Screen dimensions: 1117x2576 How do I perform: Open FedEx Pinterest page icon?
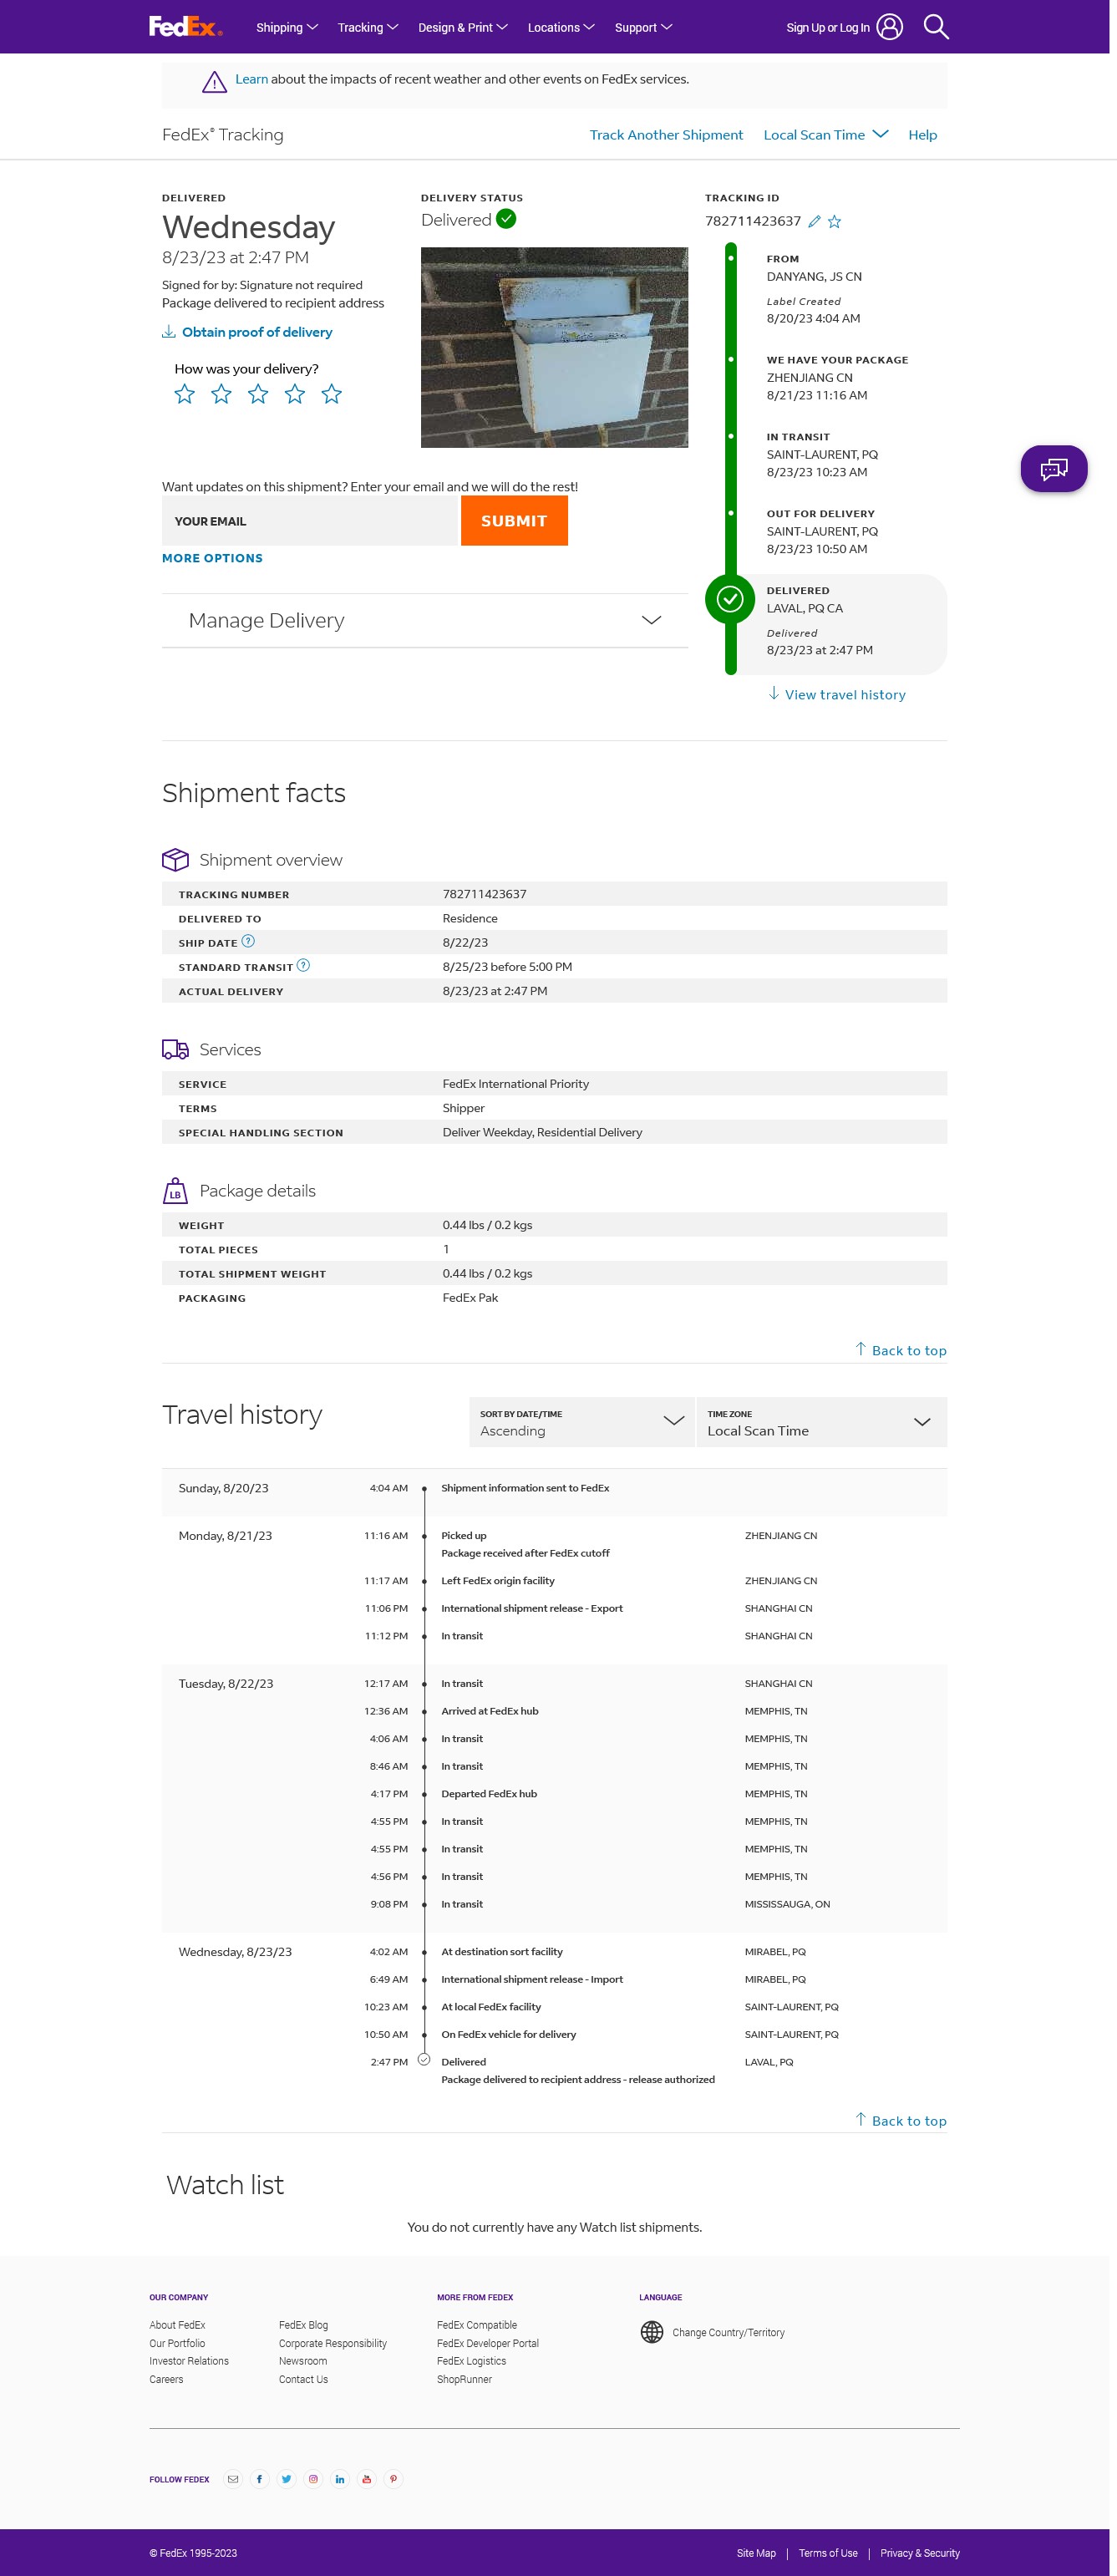(x=393, y=2479)
